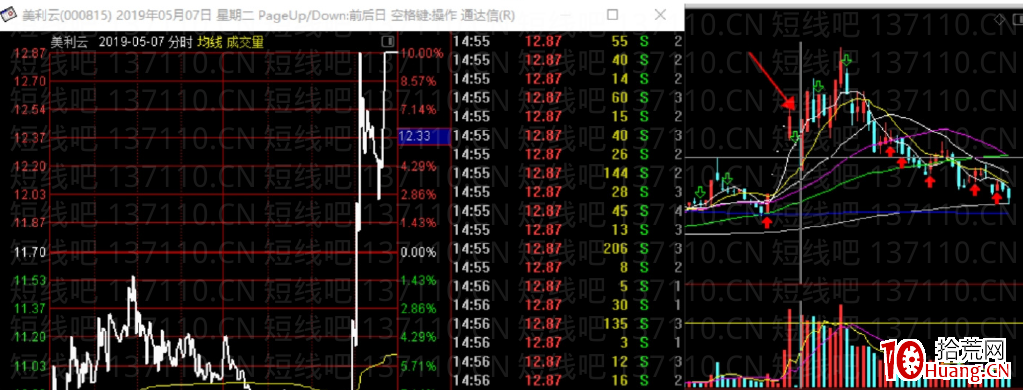Select the tick row with volume 45
The image size is (1023, 390).
(x=568, y=211)
